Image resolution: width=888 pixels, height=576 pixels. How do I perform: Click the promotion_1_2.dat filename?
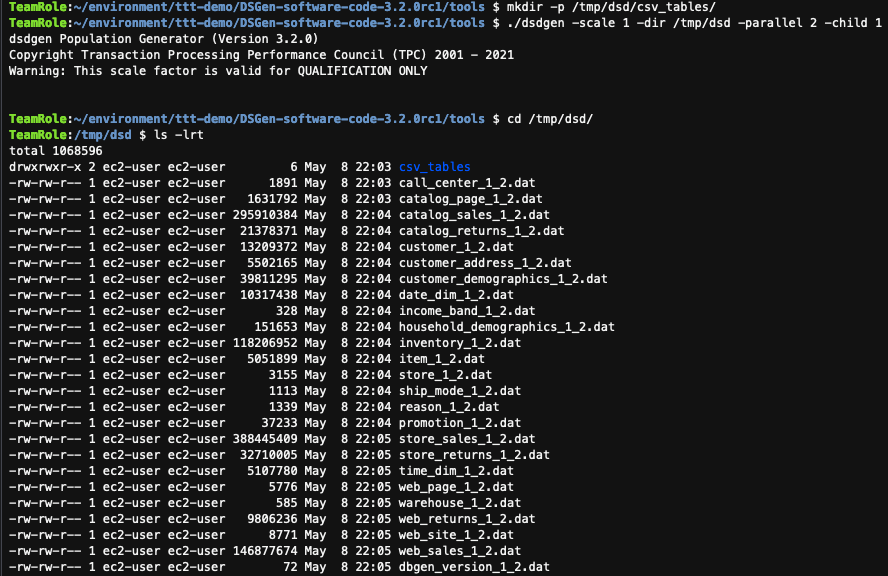tap(460, 423)
